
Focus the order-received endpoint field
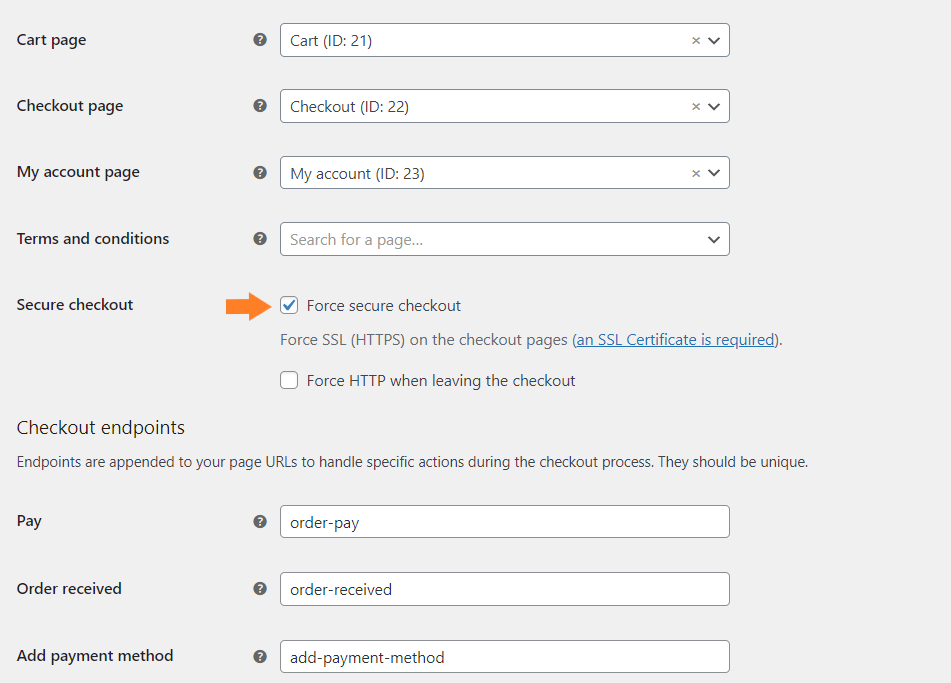coord(504,589)
